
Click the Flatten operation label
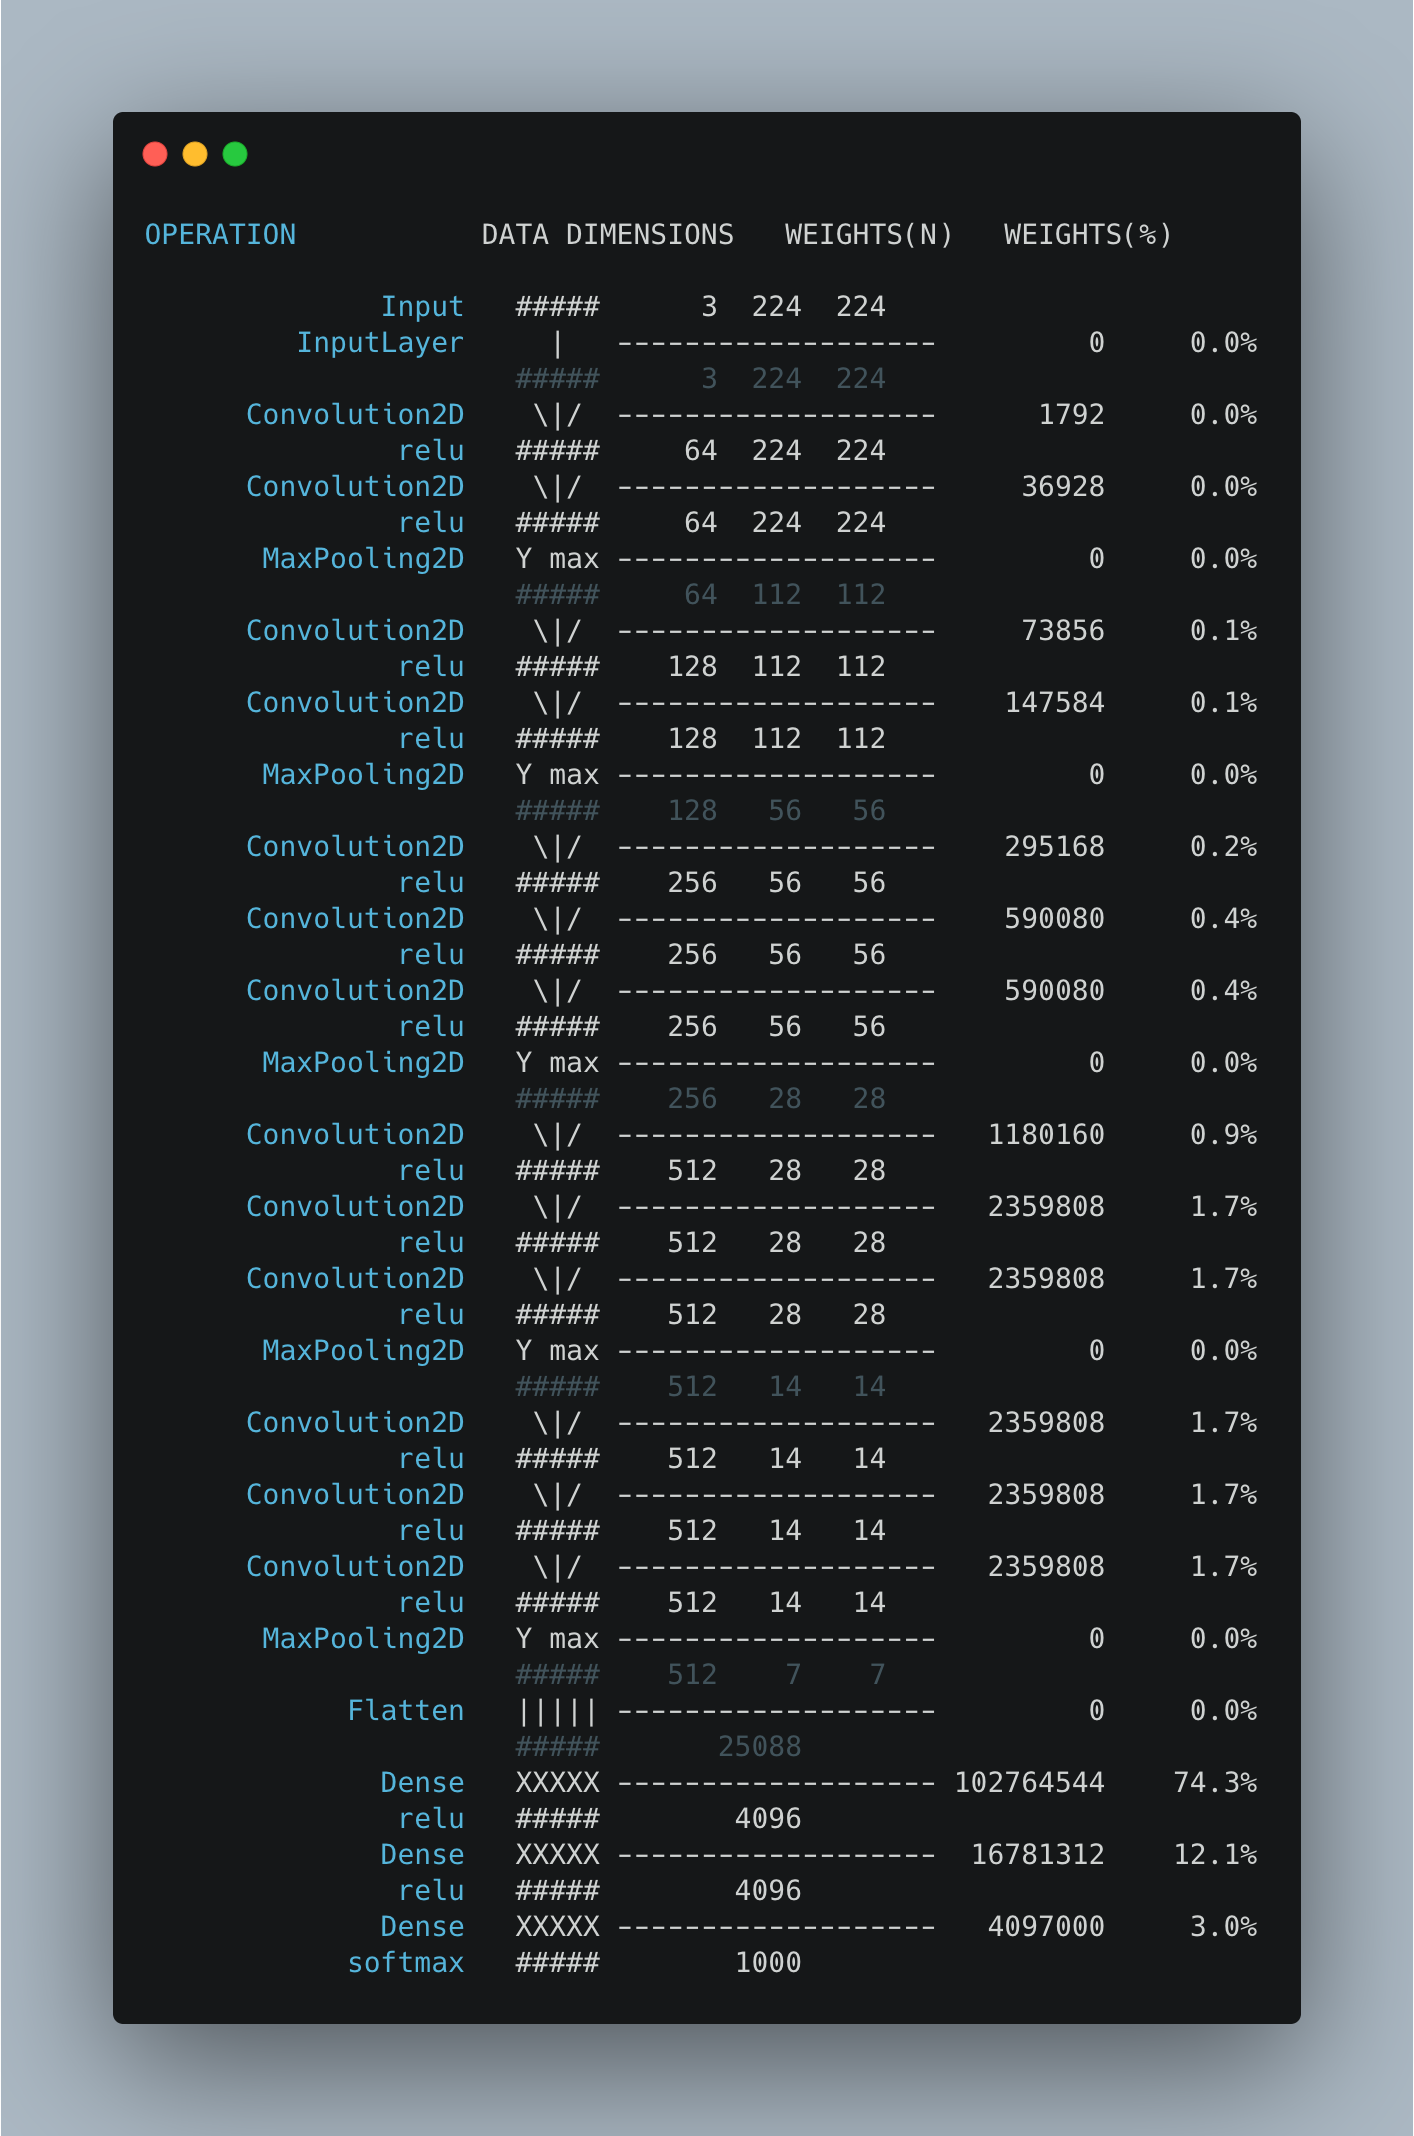pyautogui.click(x=406, y=1711)
